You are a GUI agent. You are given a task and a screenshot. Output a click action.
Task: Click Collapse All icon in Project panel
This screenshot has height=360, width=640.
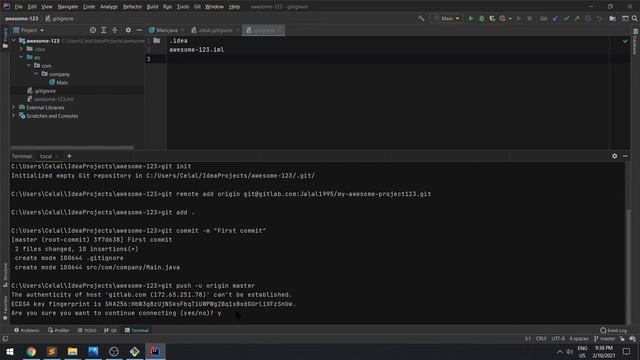click(x=115, y=30)
